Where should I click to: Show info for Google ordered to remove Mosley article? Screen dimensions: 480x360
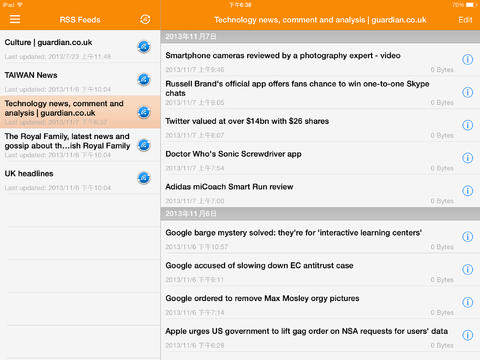click(x=468, y=302)
